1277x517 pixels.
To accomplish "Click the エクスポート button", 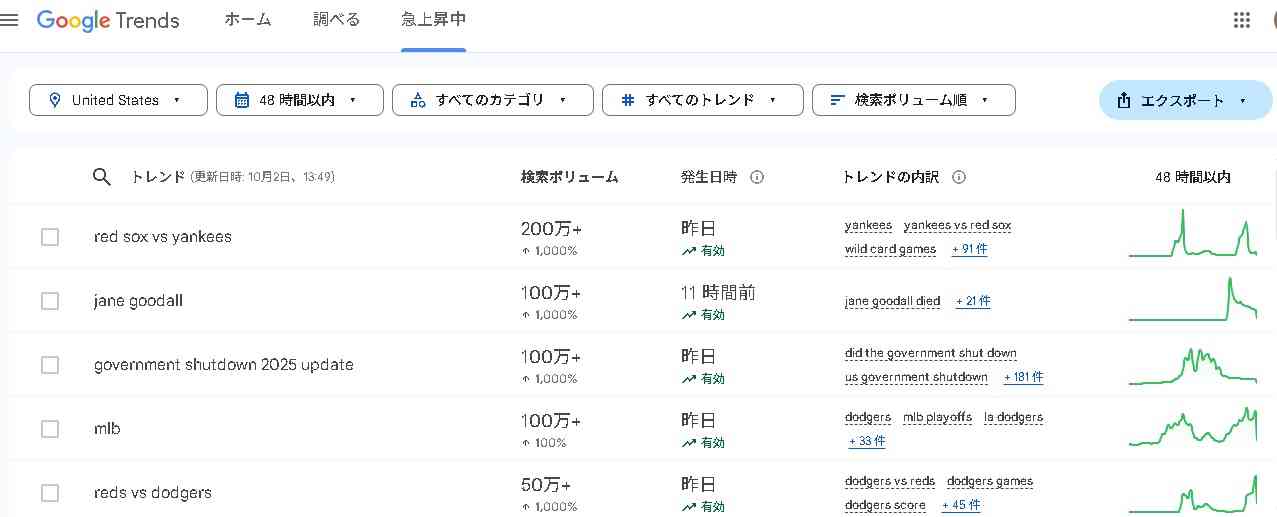I will (x=1185, y=100).
